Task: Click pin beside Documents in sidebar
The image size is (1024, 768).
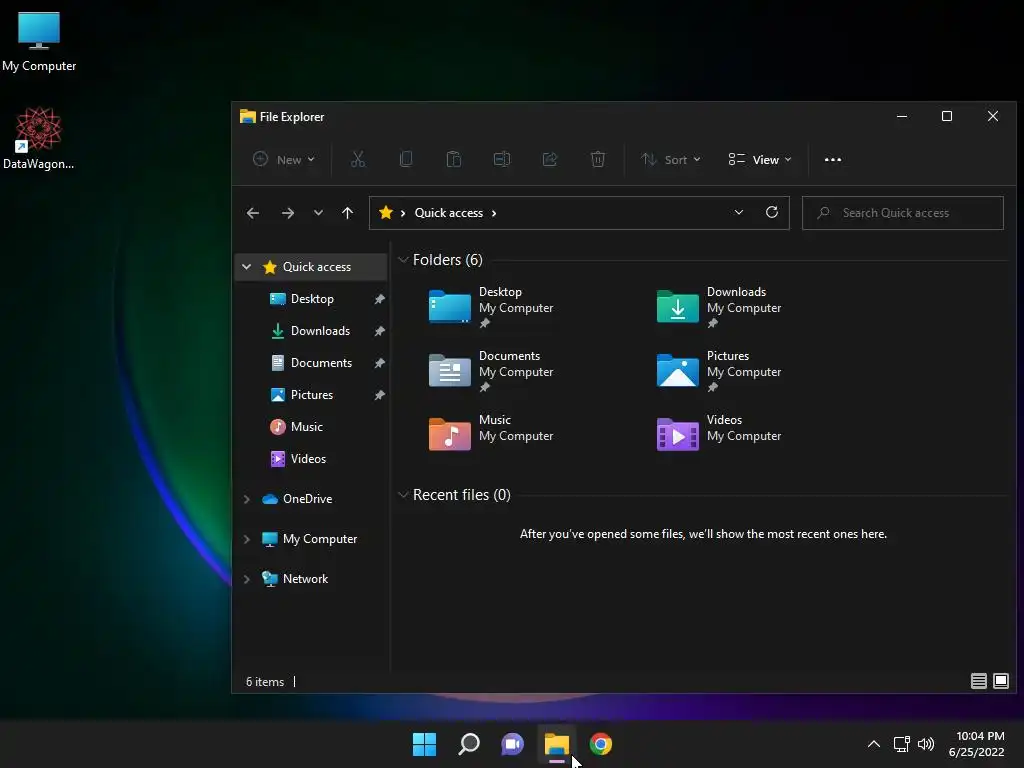Action: pyautogui.click(x=379, y=362)
